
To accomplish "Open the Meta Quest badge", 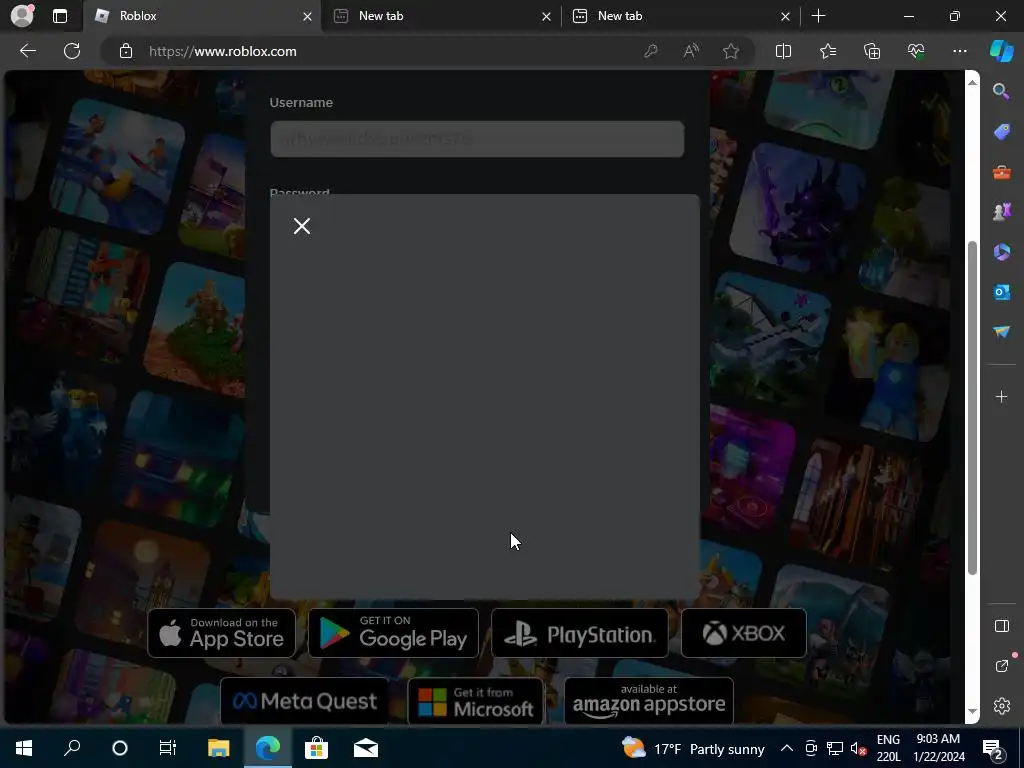I will (304, 701).
